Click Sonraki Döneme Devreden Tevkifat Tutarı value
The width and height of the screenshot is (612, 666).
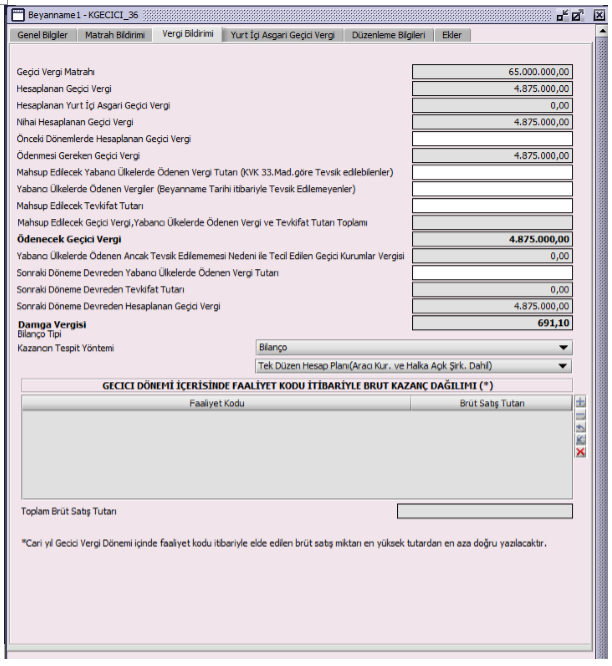(x=492, y=290)
